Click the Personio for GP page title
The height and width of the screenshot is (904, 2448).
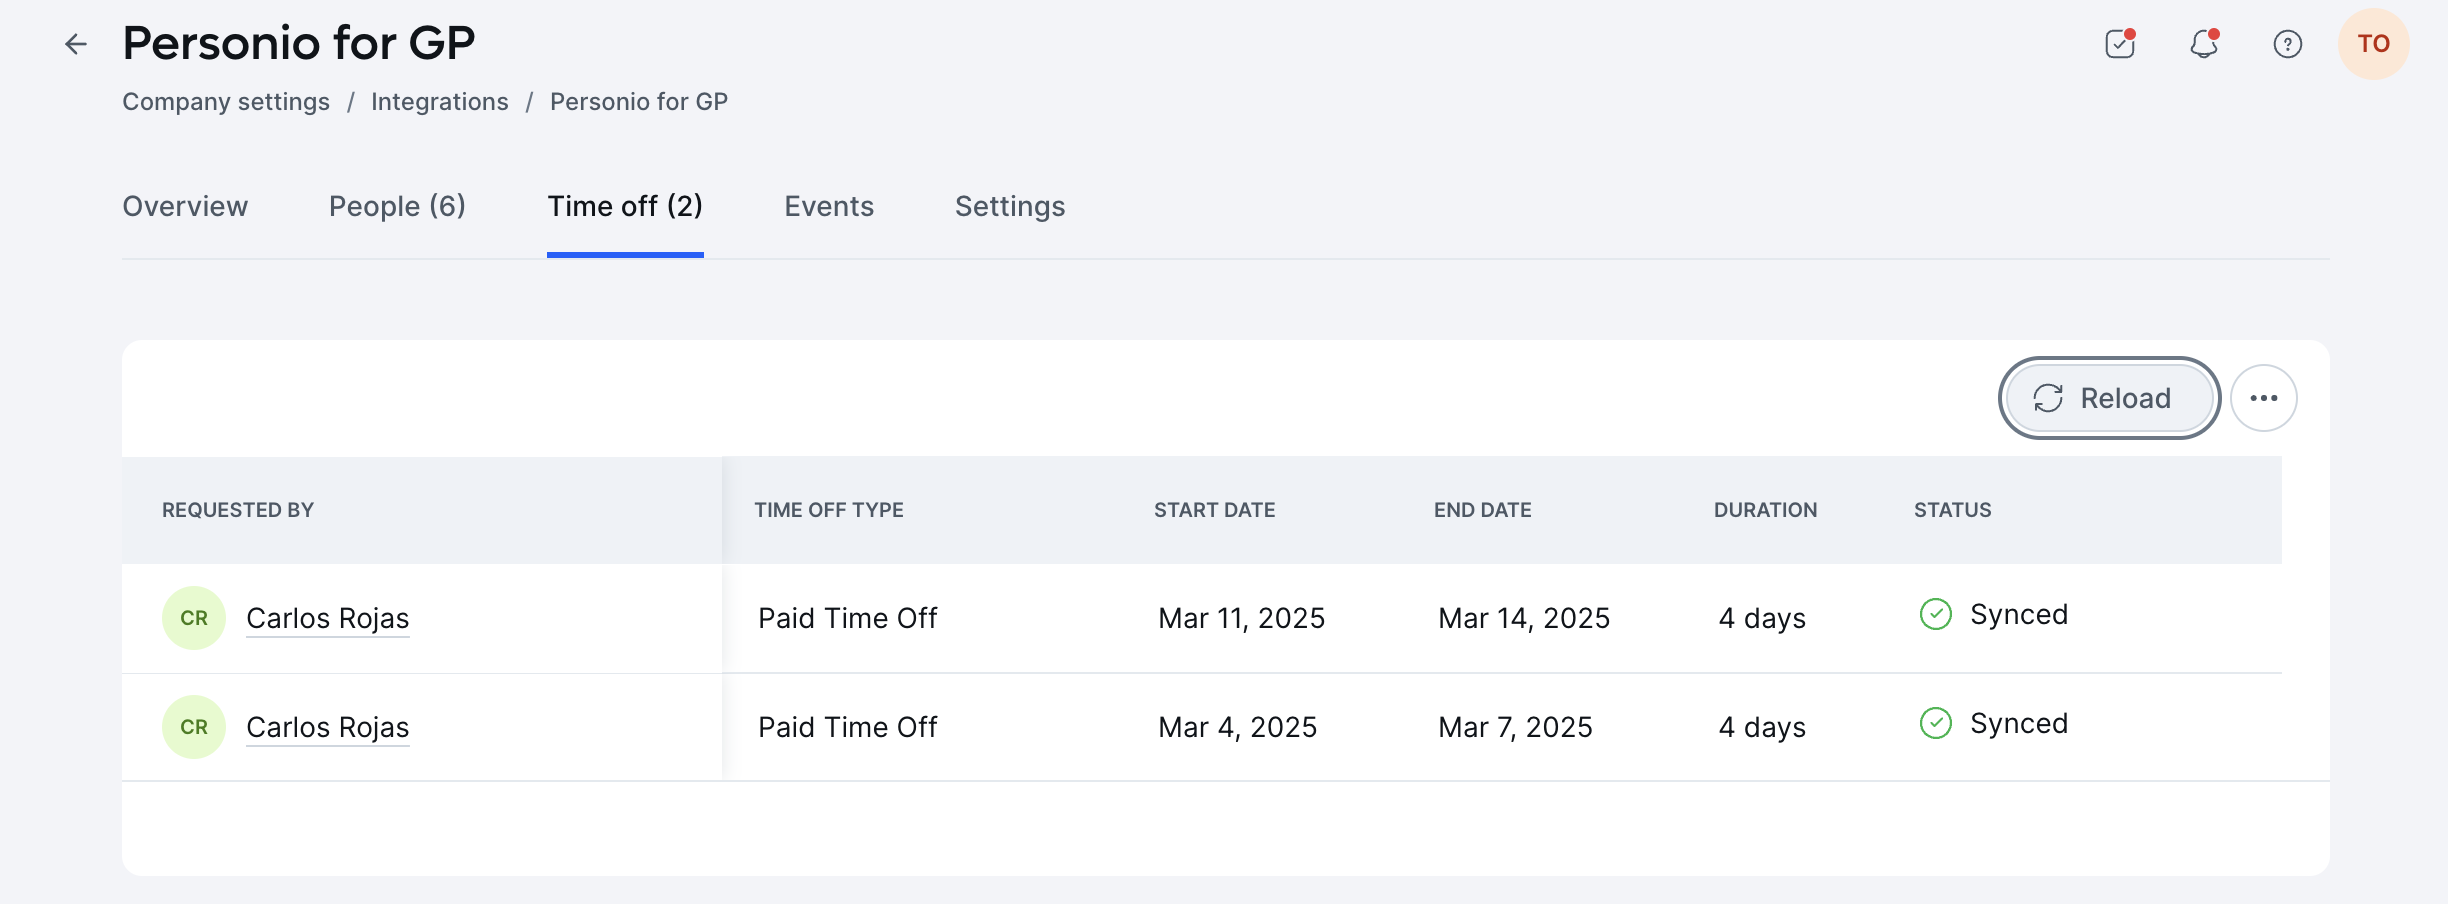pyautogui.click(x=299, y=43)
